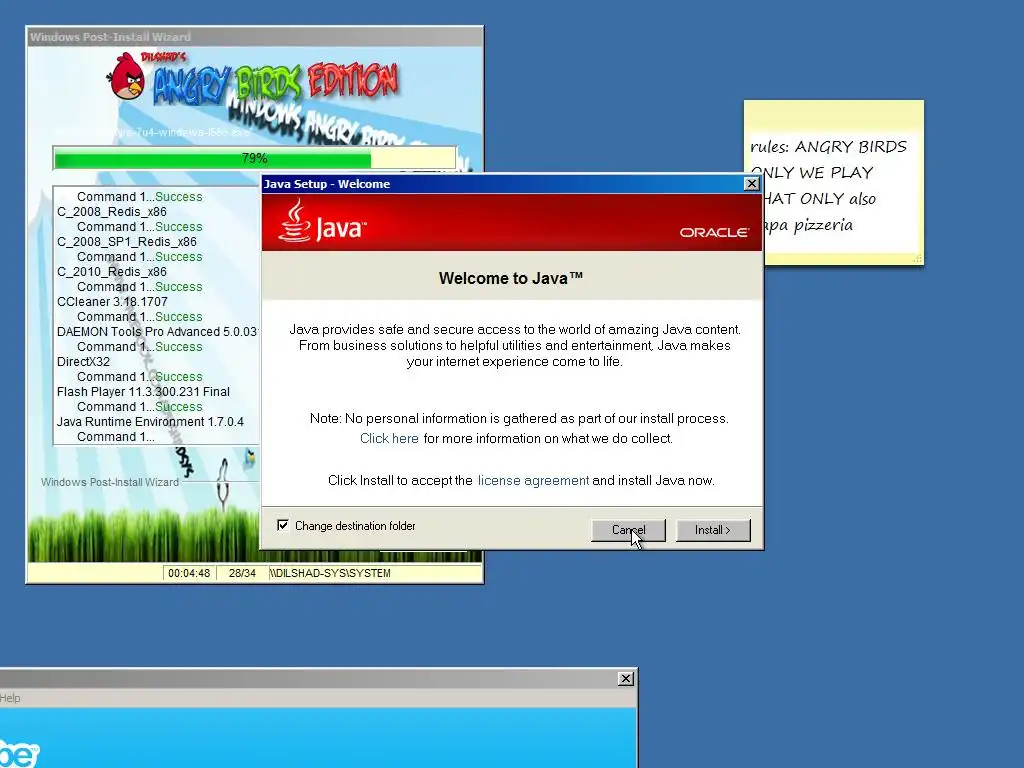Click the Windows Post-Install Wizard title bar

click(x=255, y=37)
